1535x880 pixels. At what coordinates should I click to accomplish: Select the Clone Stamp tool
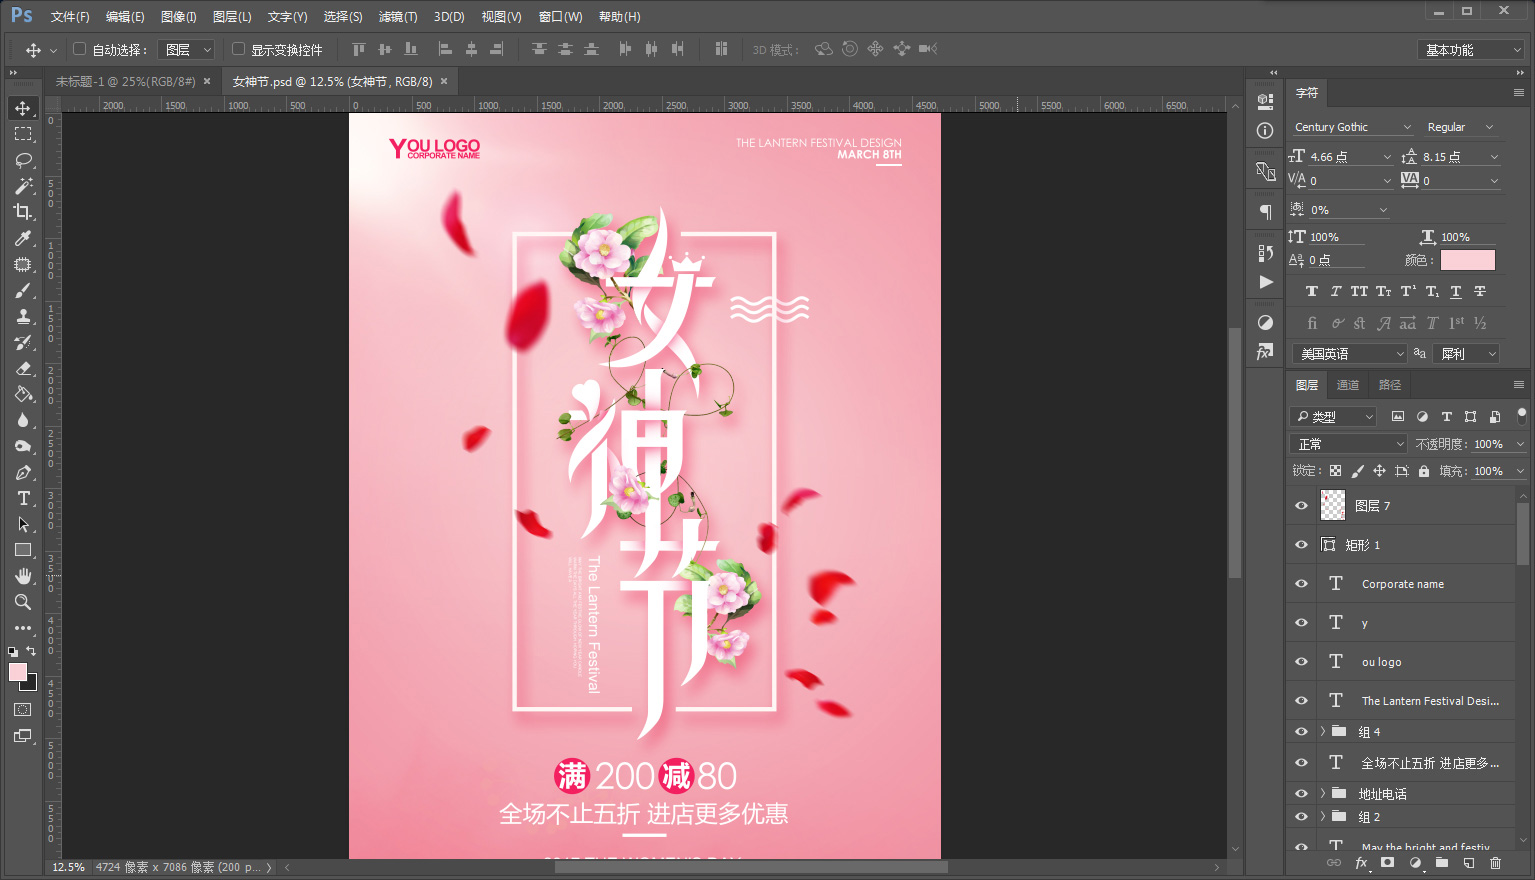(23, 316)
